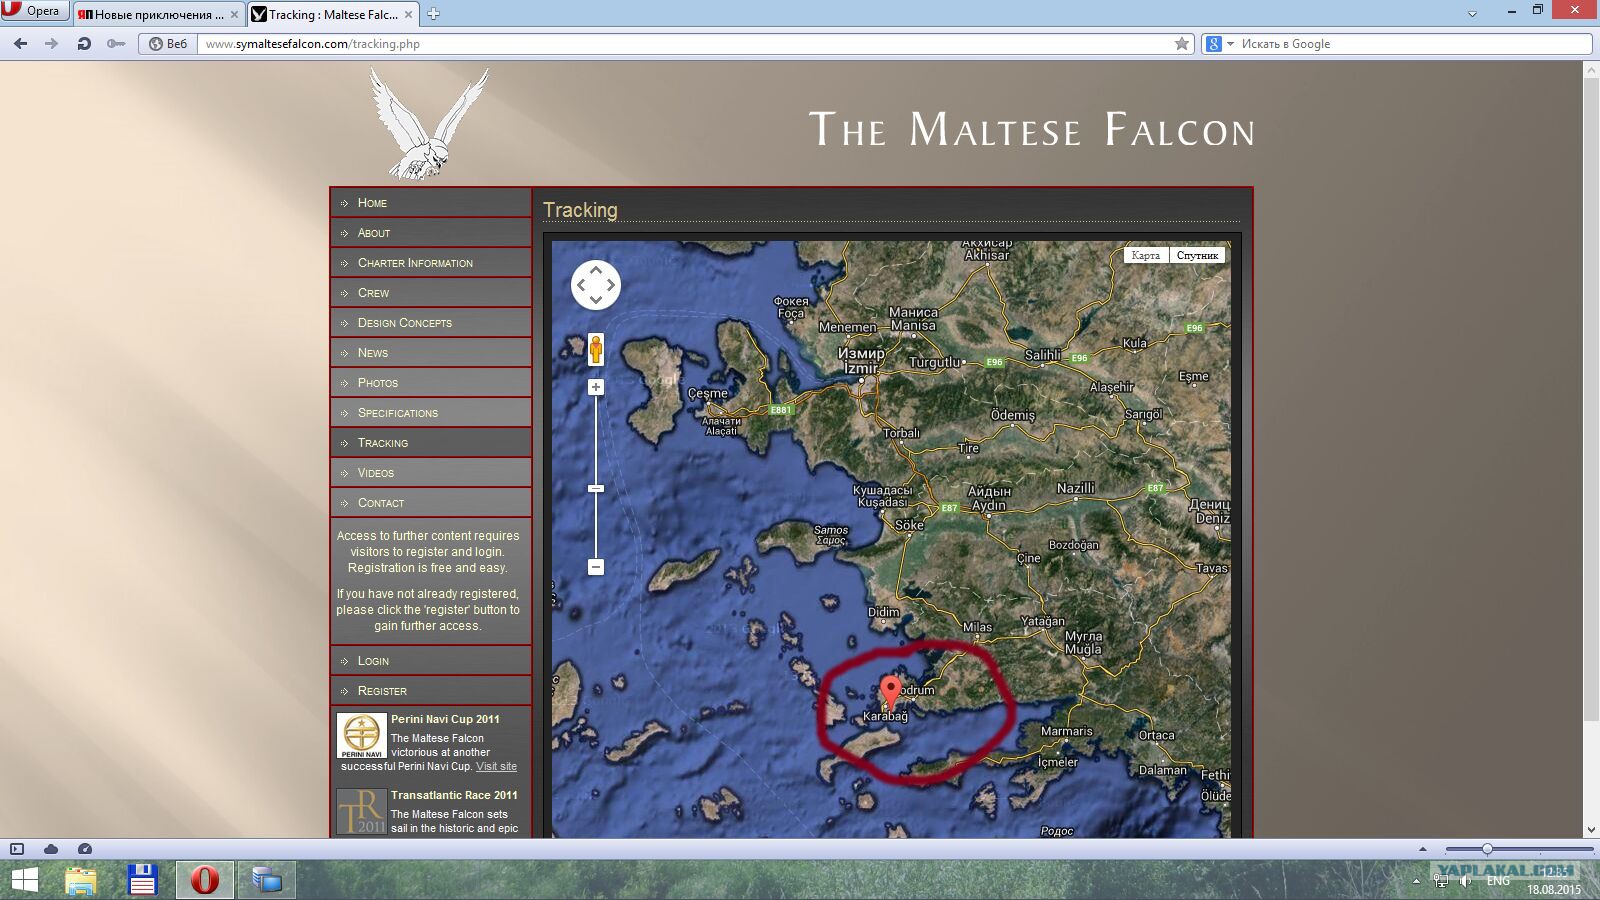This screenshot has height=900, width=1600.
Task: Switch to the Новые приключения tab
Action: click(158, 14)
